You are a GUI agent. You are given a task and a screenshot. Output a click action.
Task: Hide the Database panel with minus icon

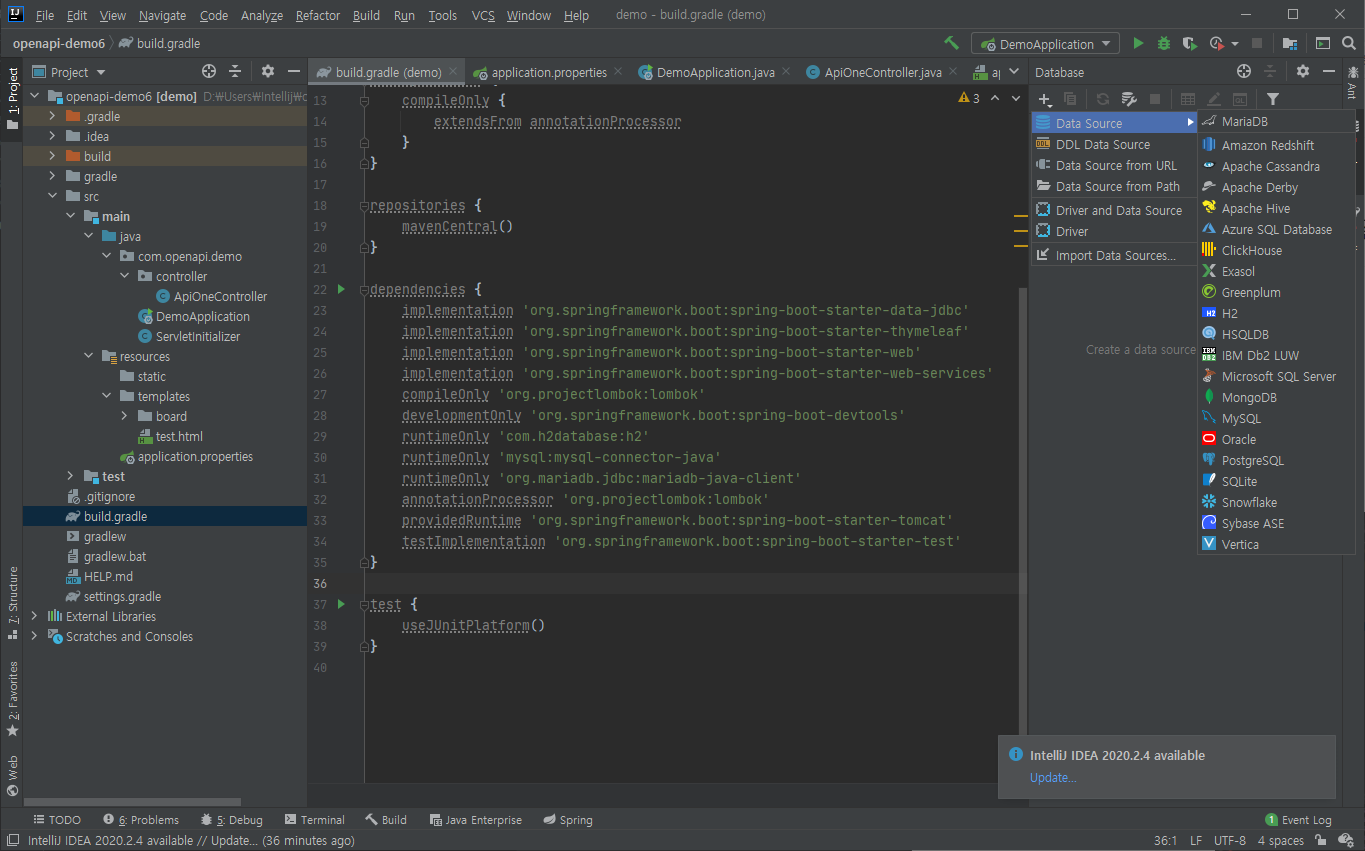pyautogui.click(x=1329, y=71)
